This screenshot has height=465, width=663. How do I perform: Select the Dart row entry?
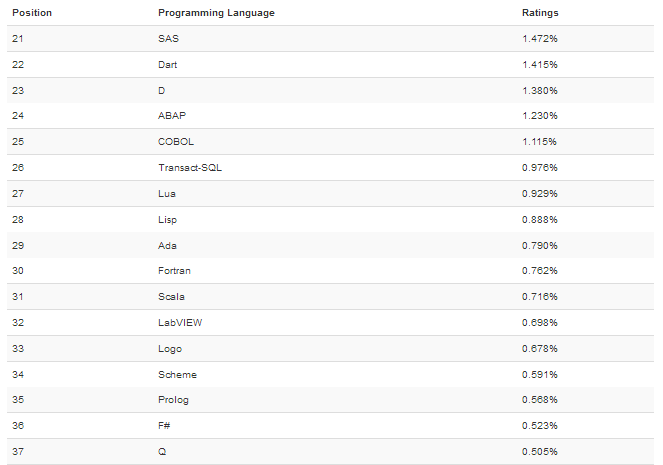[x=167, y=65]
